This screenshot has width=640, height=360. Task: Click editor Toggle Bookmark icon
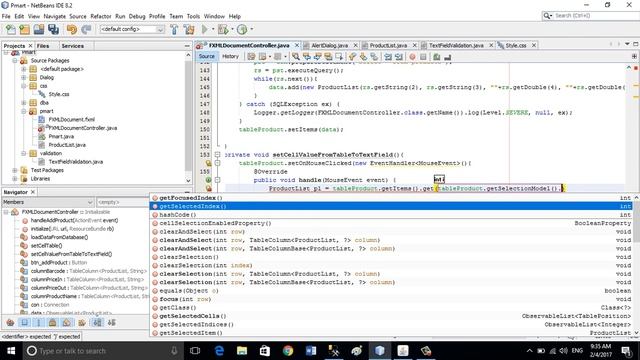coord(374,56)
